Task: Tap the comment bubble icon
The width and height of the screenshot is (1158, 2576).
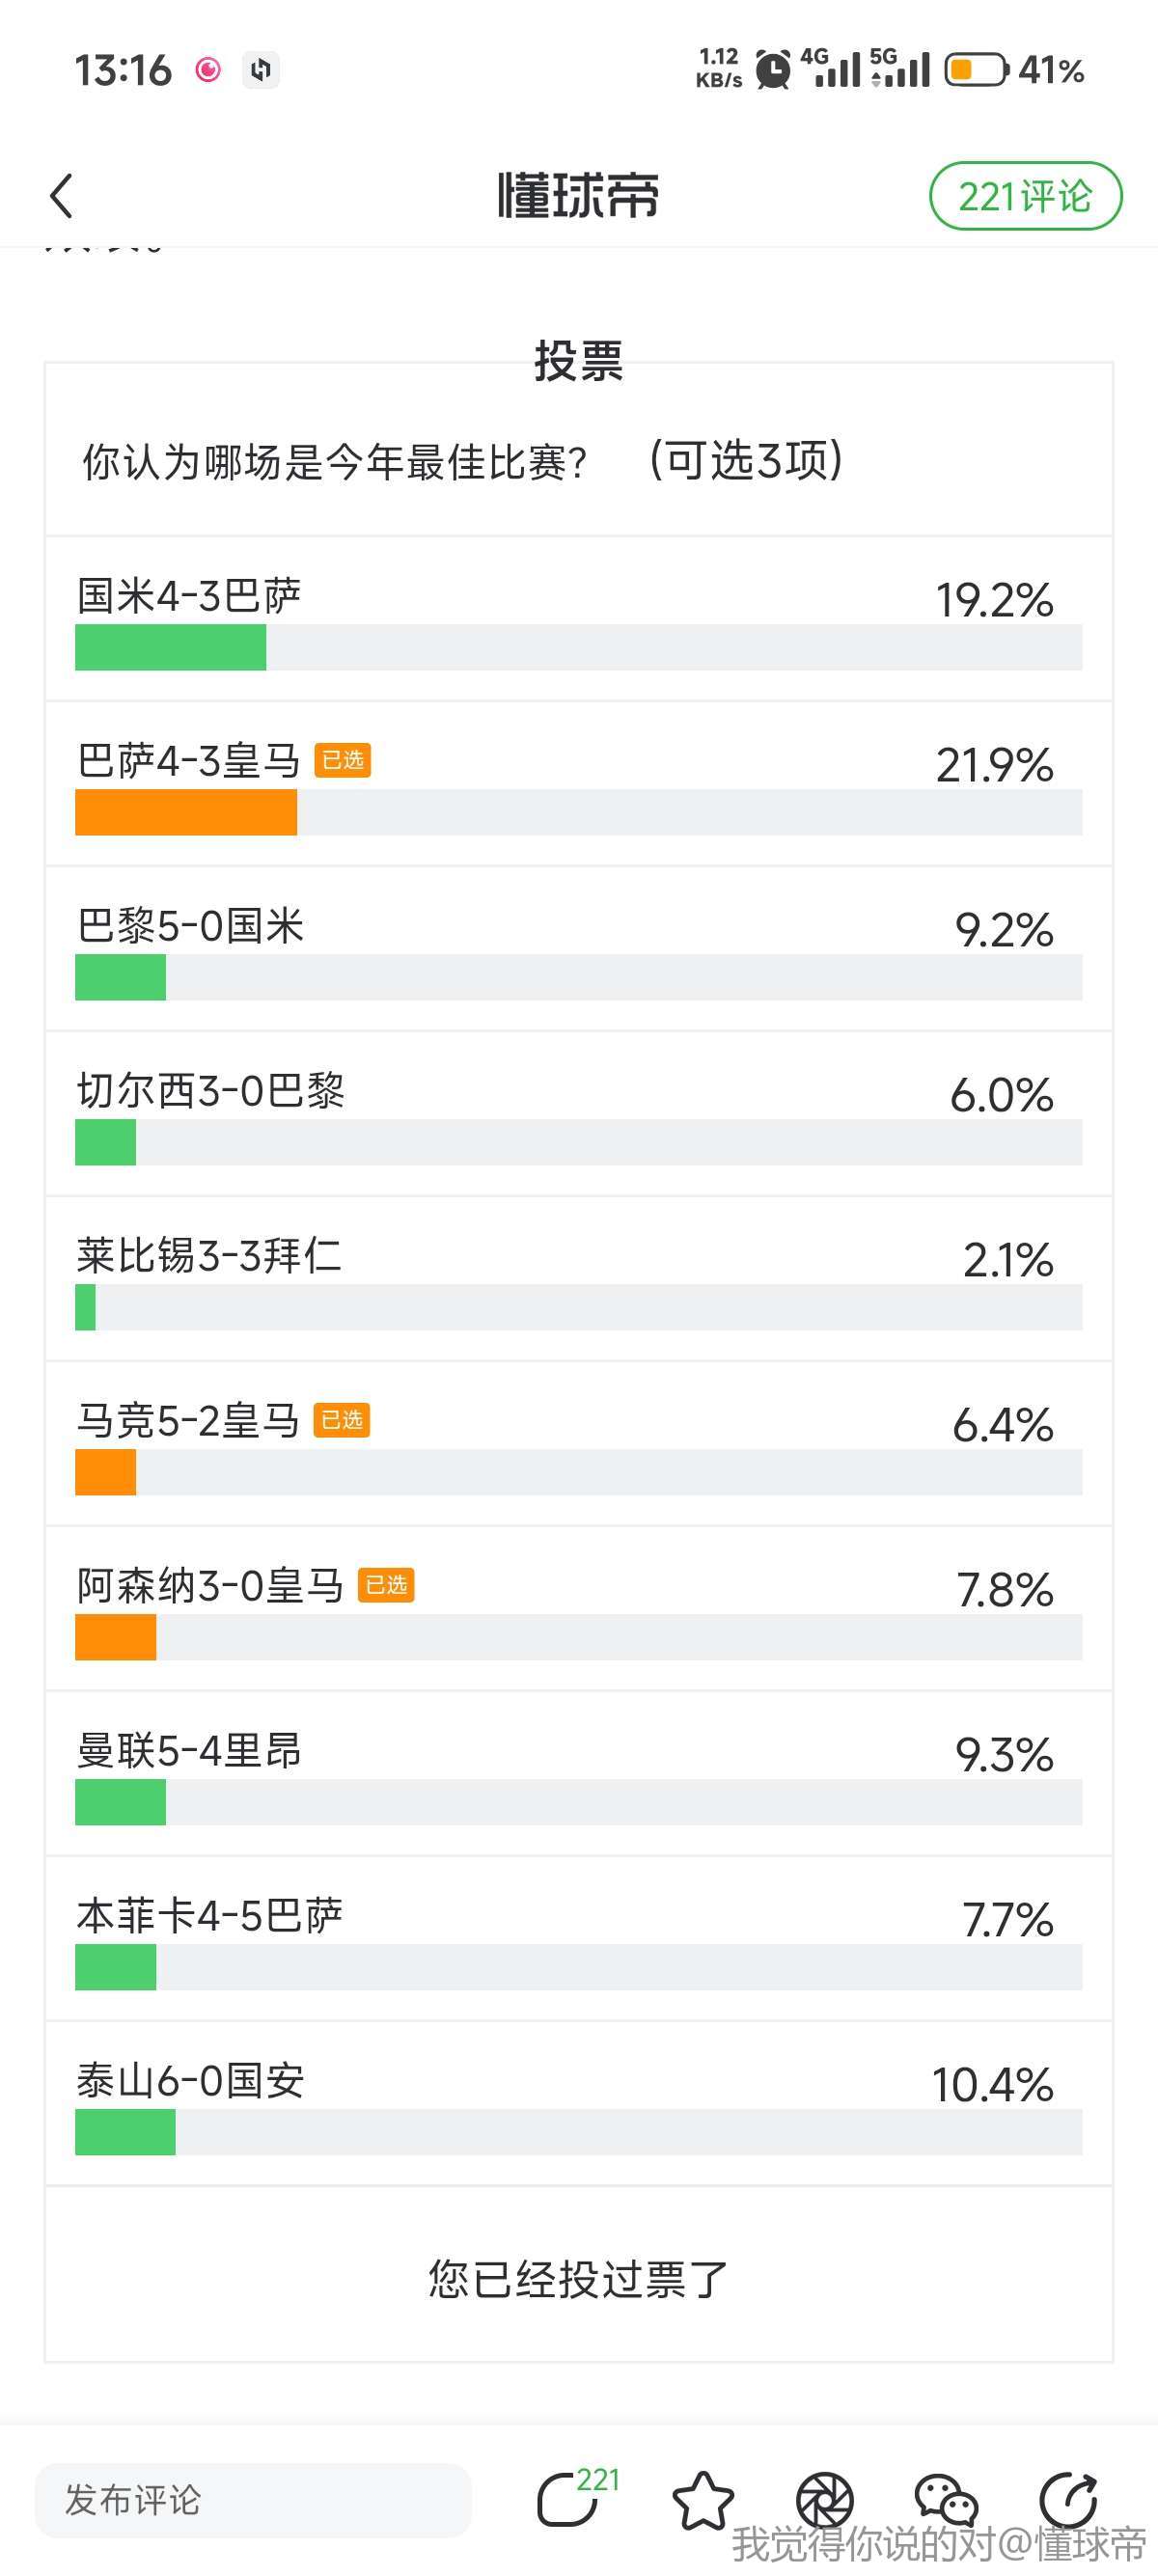Action: [569, 2500]
